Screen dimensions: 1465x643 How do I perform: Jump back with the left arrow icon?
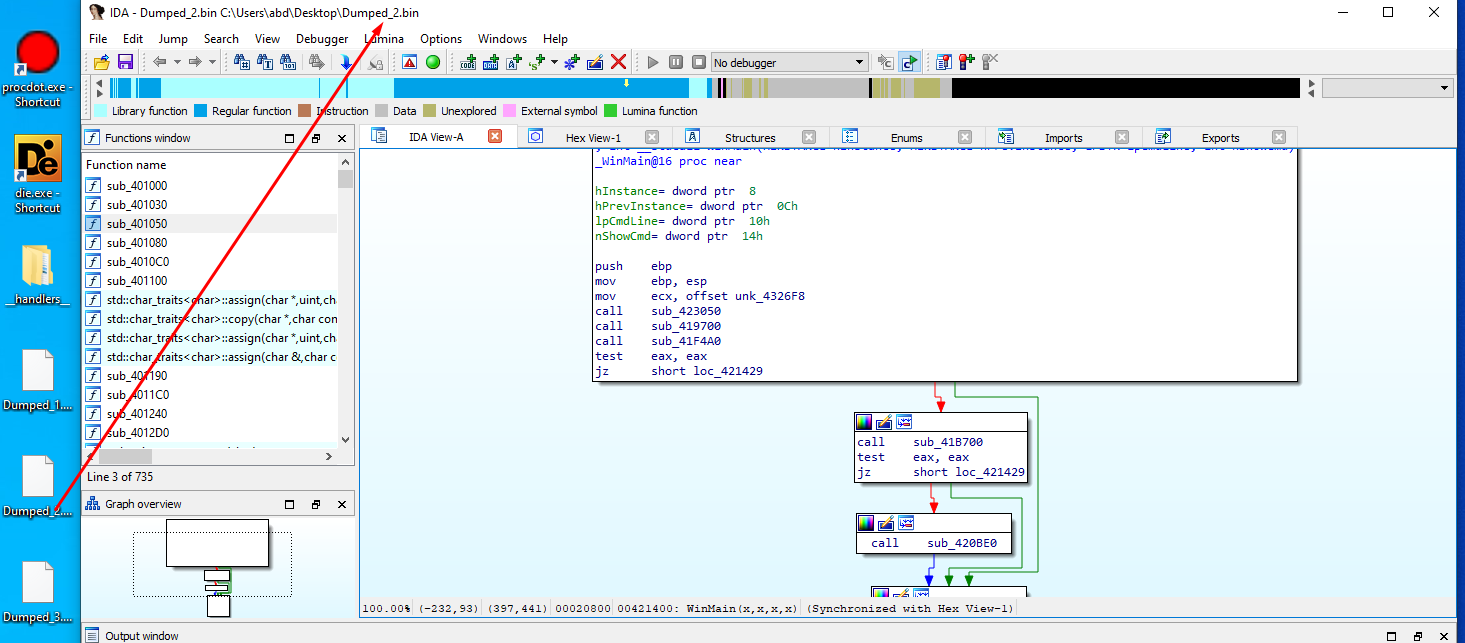(x=160, y=62)
